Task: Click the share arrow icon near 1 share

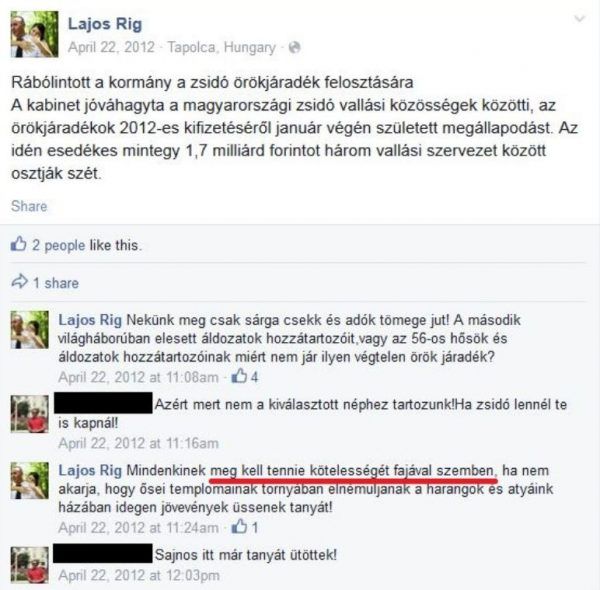Action: click(20, 282)
